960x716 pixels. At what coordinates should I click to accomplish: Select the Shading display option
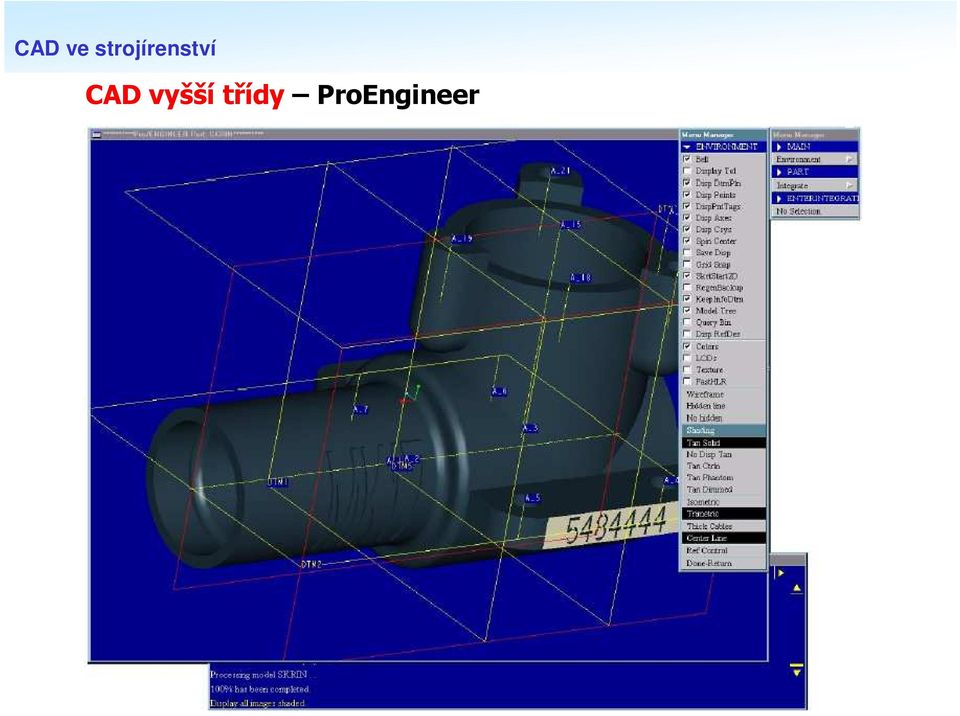(x=723, y=431)
